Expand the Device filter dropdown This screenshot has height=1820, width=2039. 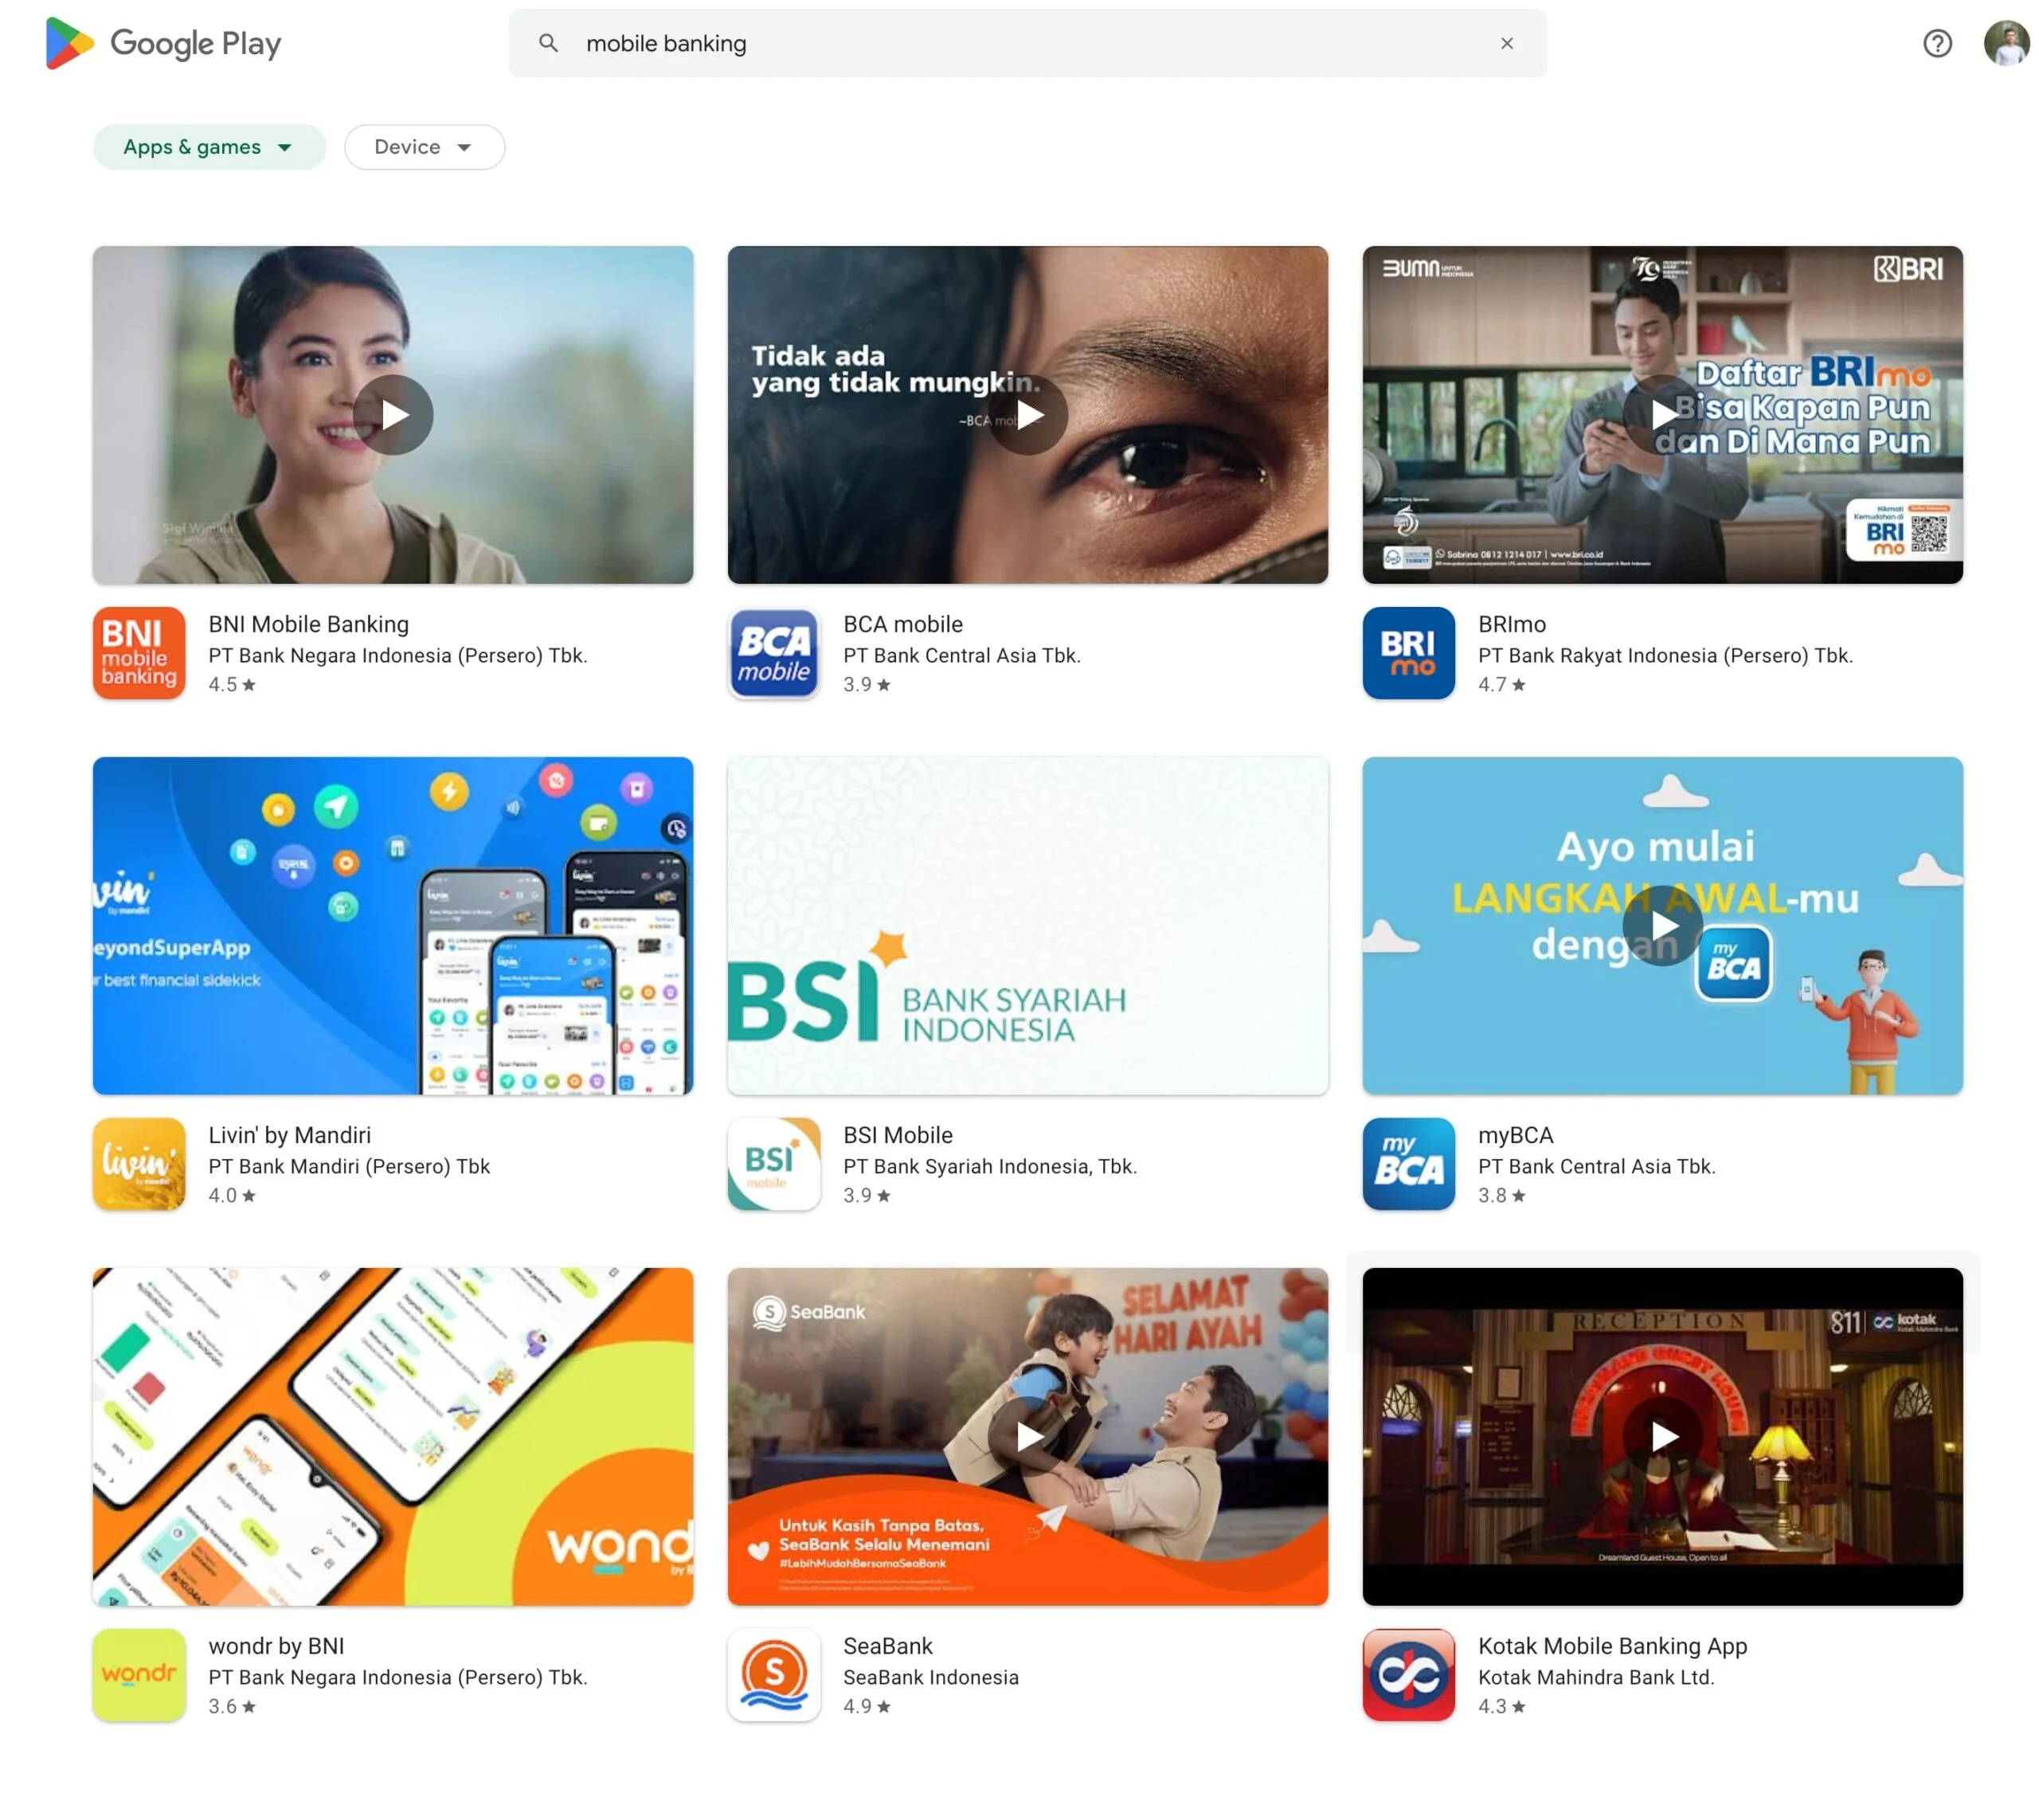424,146
